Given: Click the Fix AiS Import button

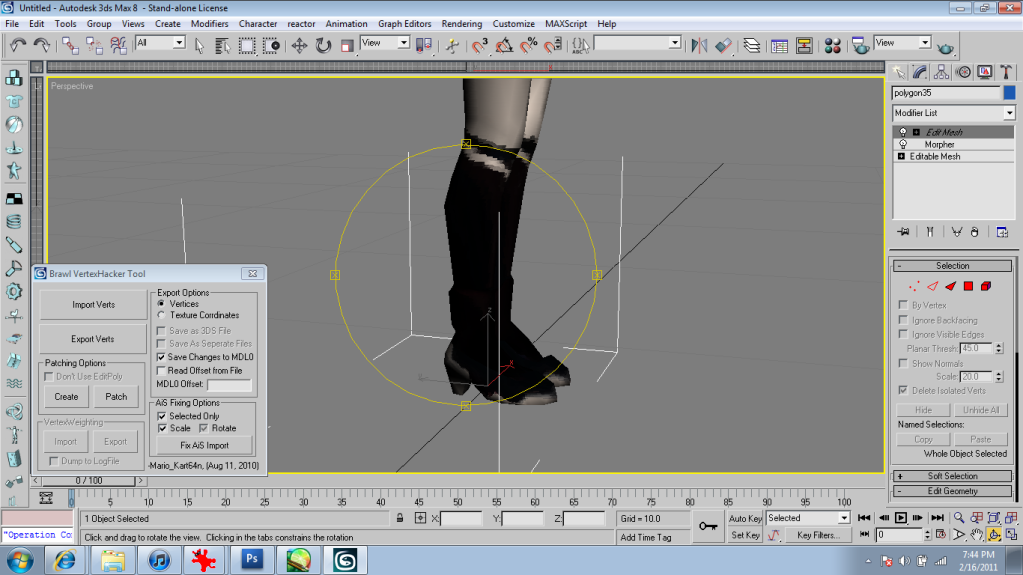Looking at the screenshot, I should click(x=204, y=445).
